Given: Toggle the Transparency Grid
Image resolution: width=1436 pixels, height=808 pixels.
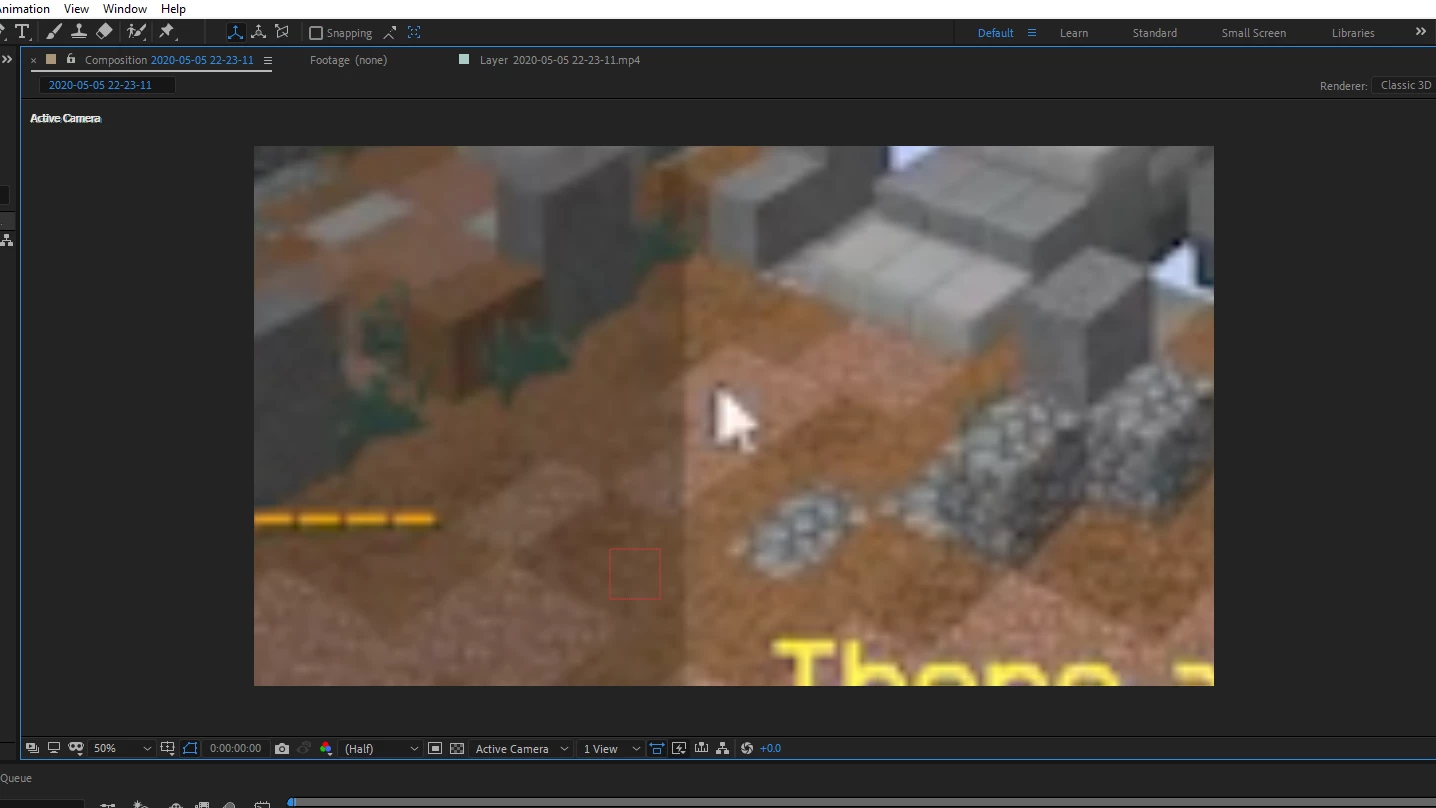Looking at the screenshot, I should (457, 748).
